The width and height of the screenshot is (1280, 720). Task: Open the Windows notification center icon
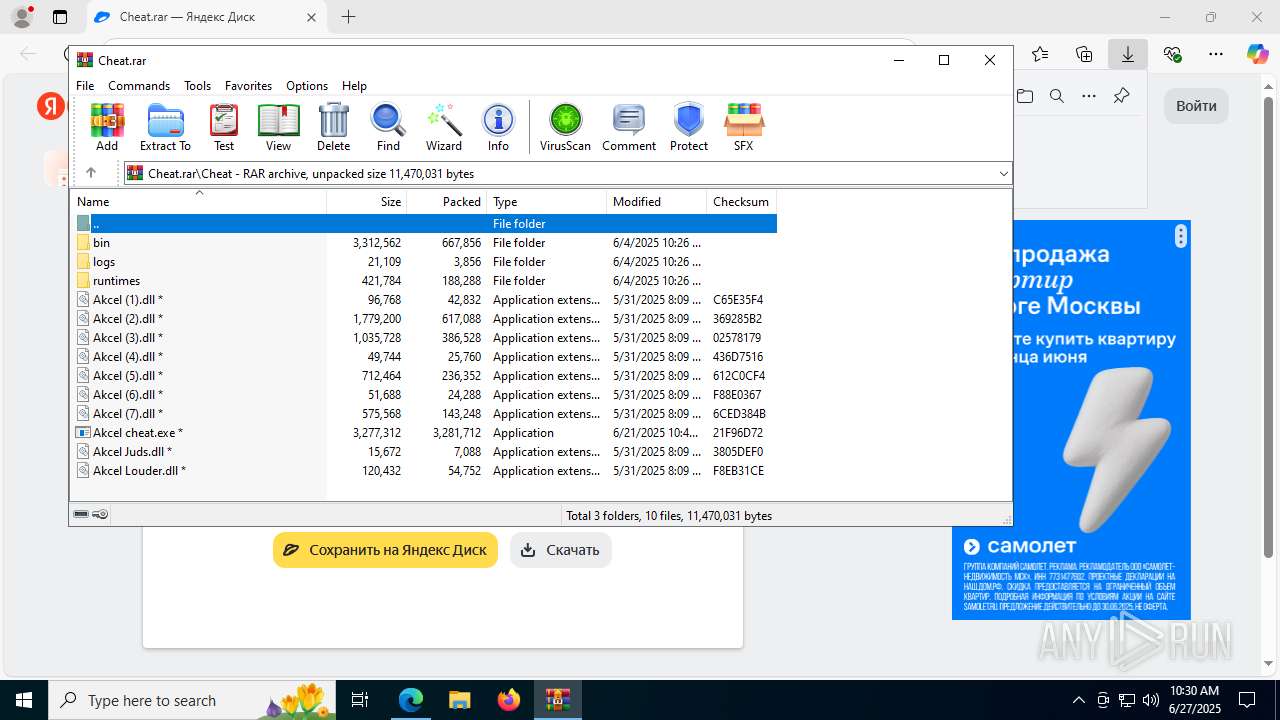[1247, 700]
